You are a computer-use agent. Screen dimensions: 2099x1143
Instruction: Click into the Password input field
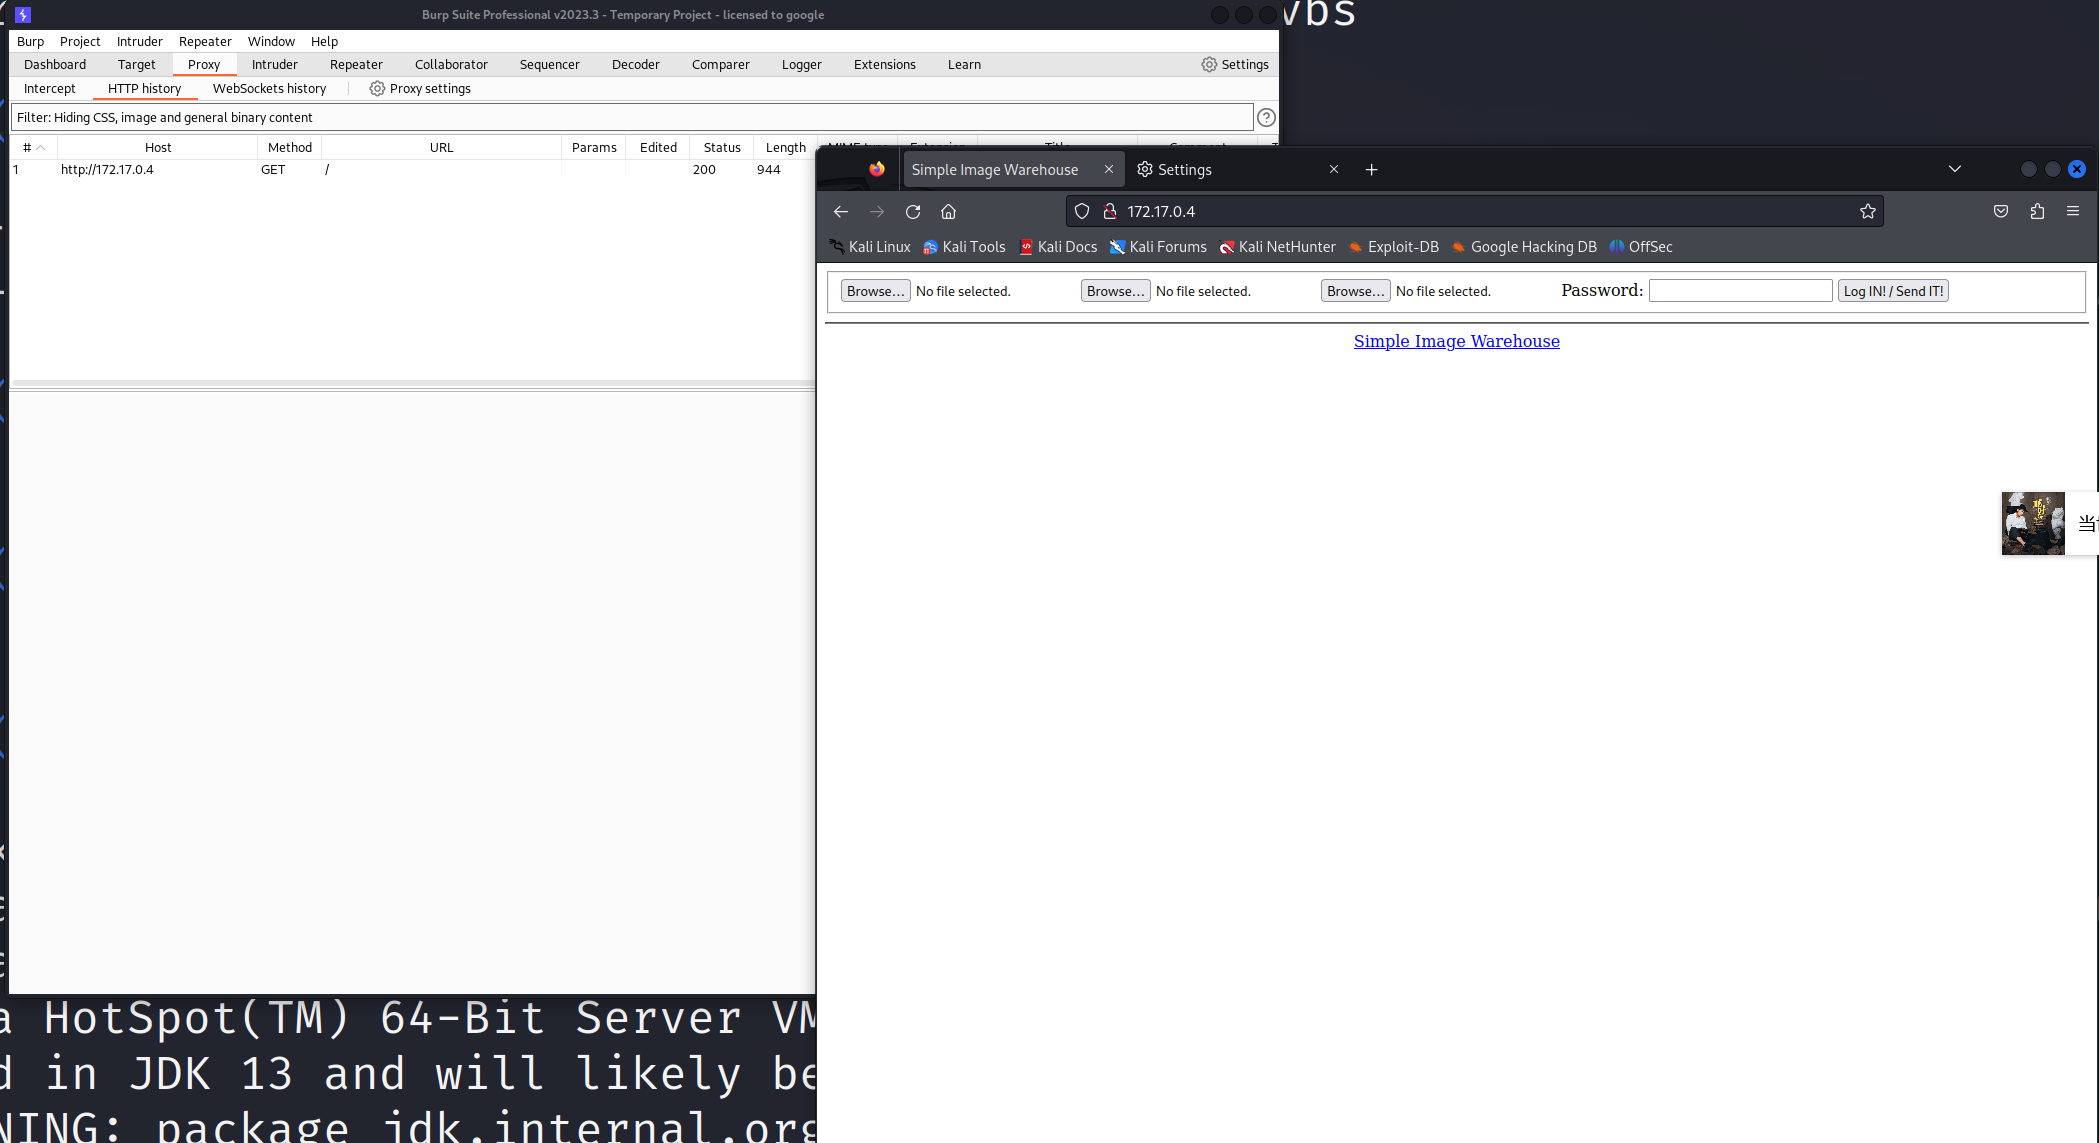coord(1740,291)
